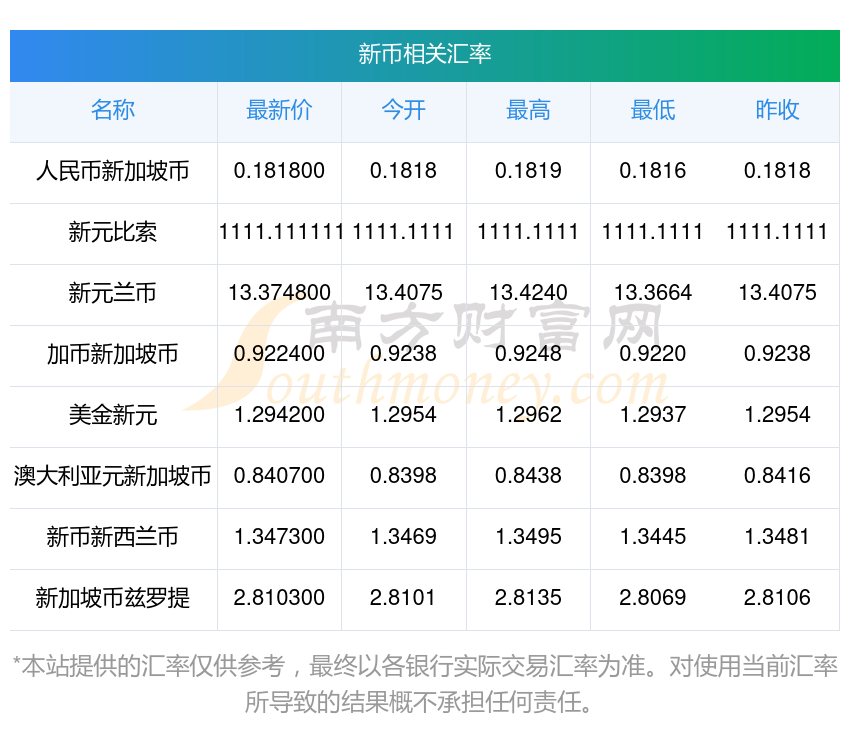Select the 今开 column header
850x733 pixels.
point(403,112)
